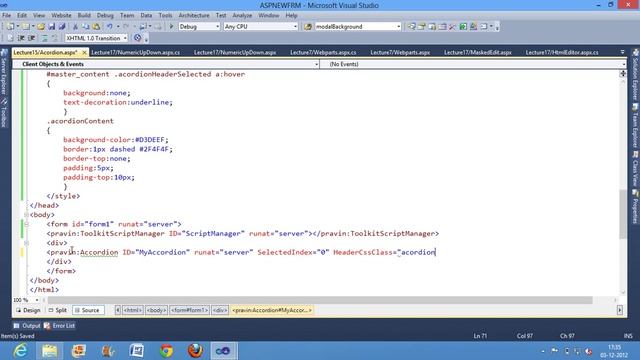Screen dimensions: 640x360
Task: Collapse the form tag outline region
Action: [26, 224]
